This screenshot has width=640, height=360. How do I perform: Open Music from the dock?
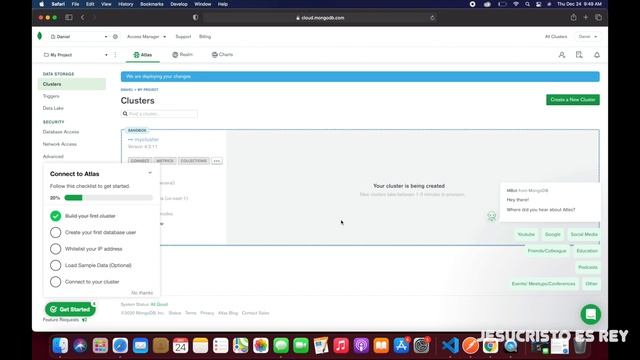coord(341,346)
